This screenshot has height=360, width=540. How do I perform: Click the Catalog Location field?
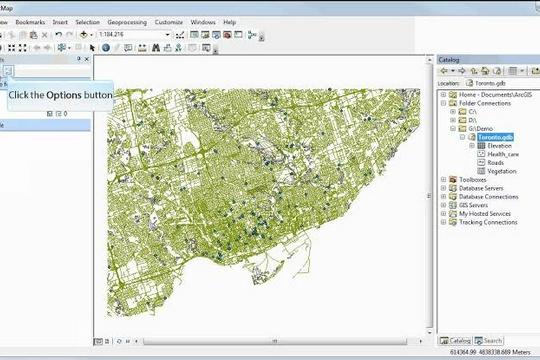[x=501, y=83]
